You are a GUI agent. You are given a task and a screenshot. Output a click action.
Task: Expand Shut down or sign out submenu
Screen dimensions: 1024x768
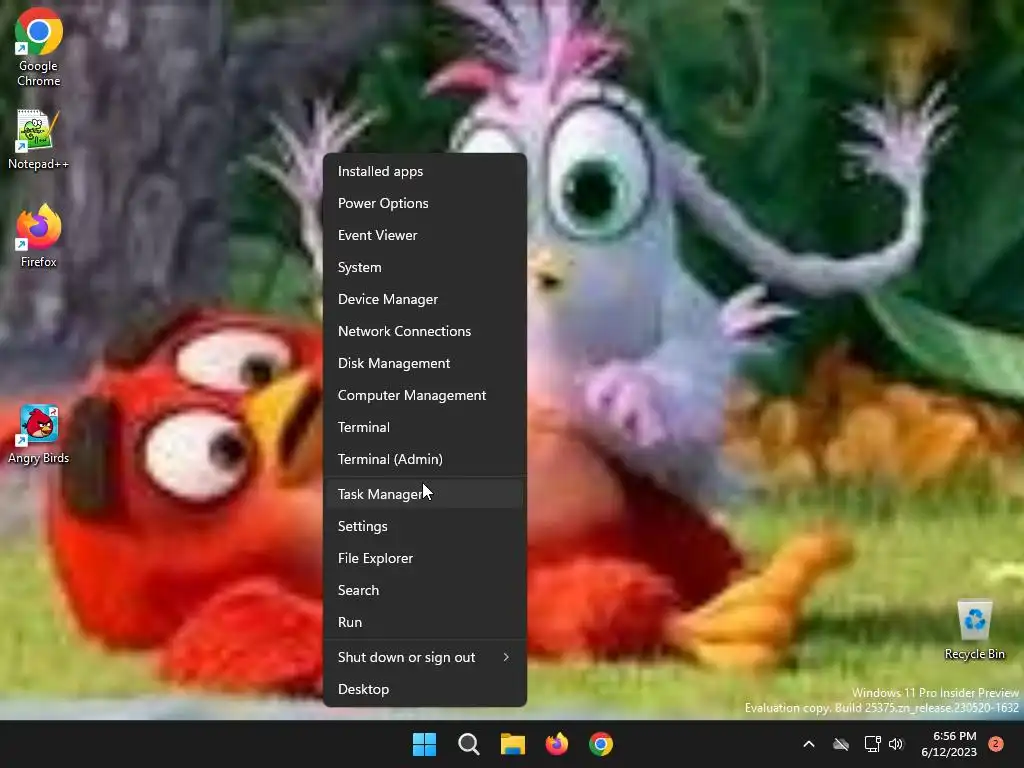pos(424,657)
